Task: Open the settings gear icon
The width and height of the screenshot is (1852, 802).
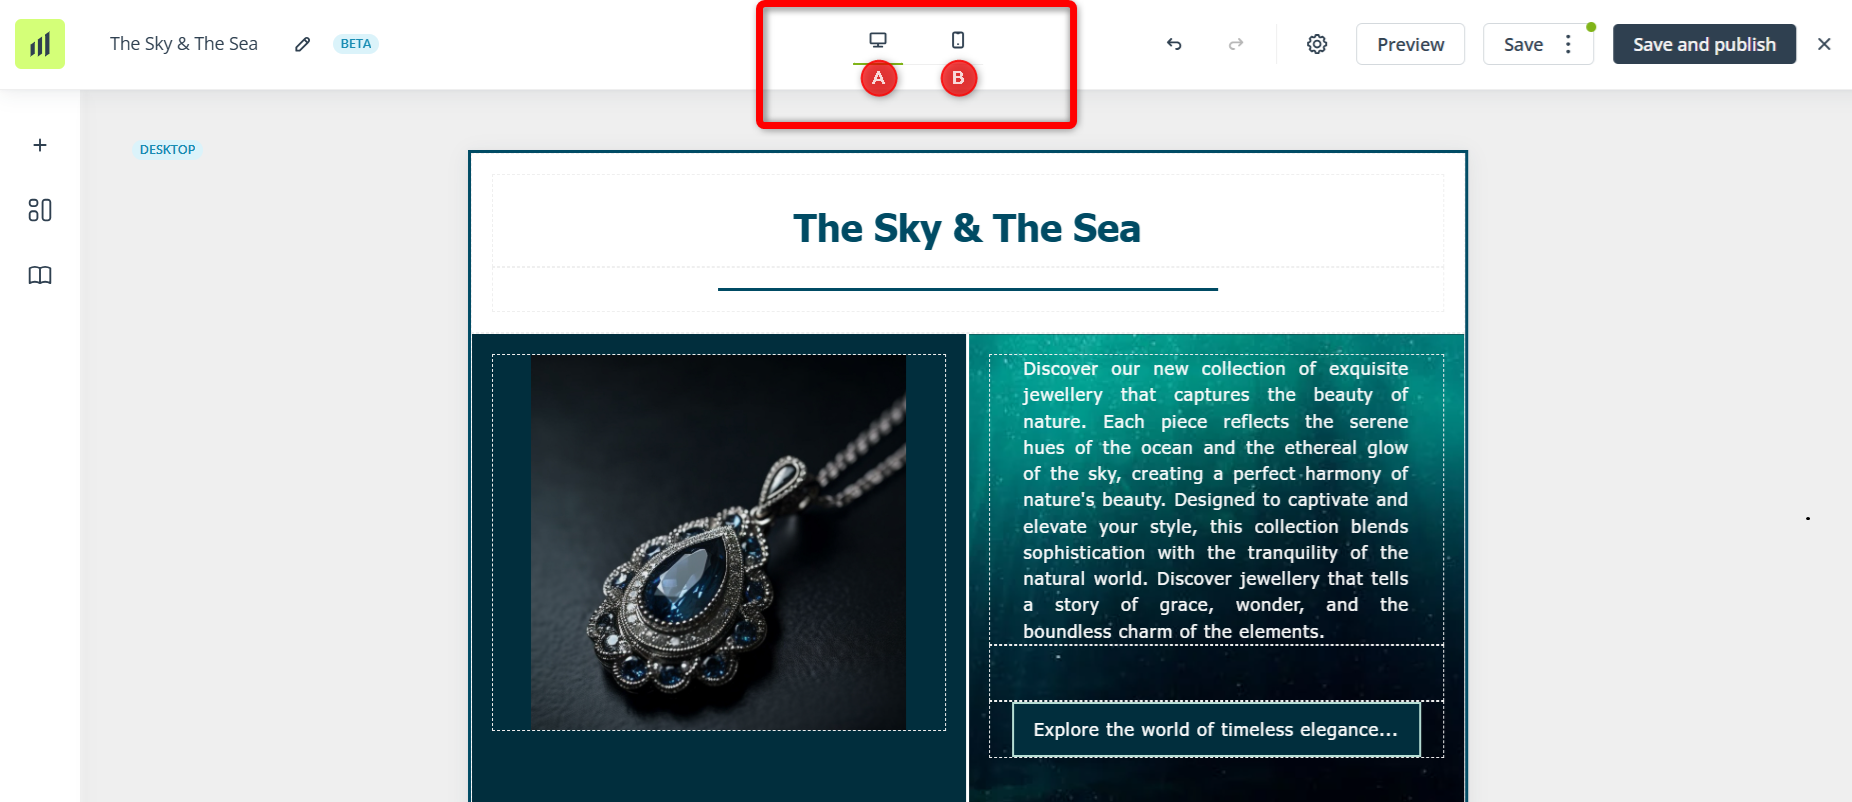Action: [x=1317, y=44]
